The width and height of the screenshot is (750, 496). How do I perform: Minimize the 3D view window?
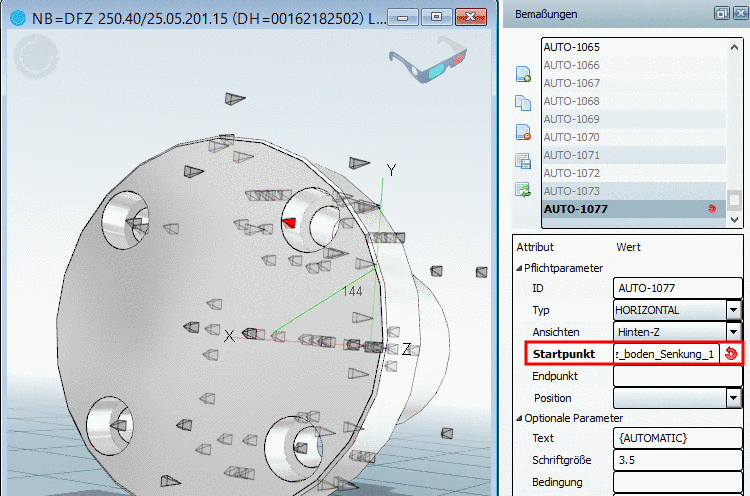402,18
